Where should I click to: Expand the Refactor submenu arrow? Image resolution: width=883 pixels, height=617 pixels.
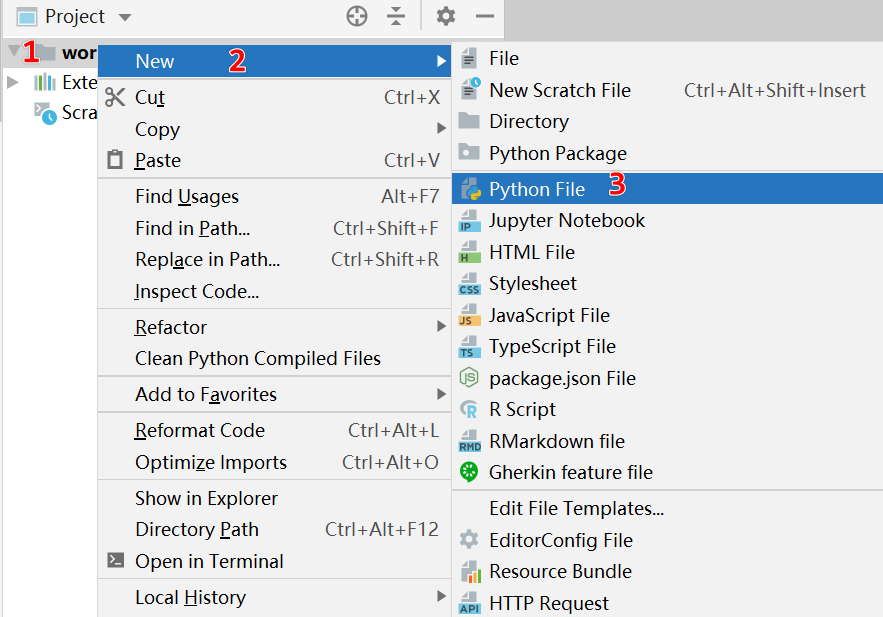click(441, 327)
